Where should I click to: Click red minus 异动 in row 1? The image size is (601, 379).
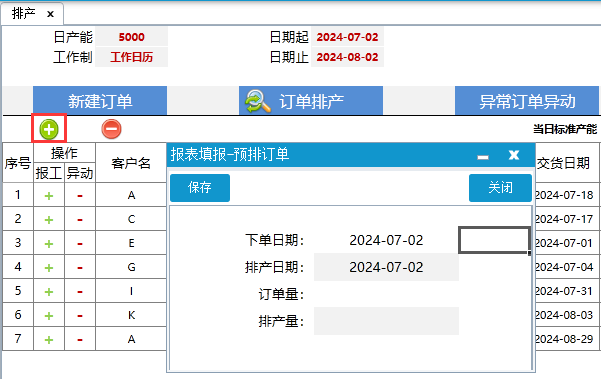(80, 196)
